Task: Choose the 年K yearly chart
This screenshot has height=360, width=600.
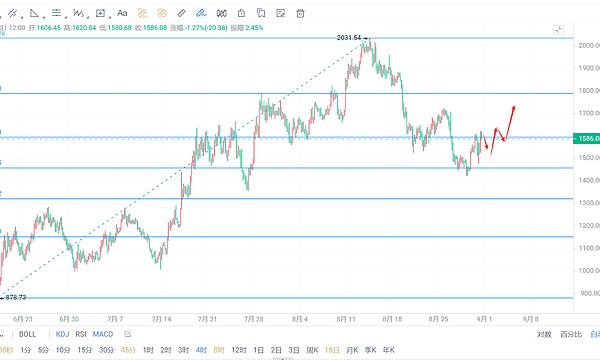Action: pos(389,350)
